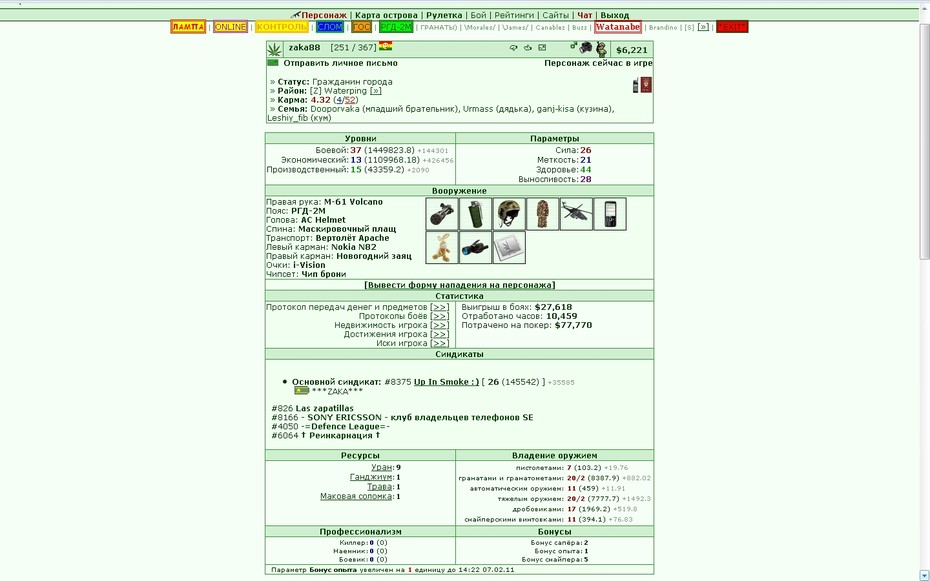Click the middle small icon in header trio
Viewport: 930px width, 581px height.
[528, 48]
